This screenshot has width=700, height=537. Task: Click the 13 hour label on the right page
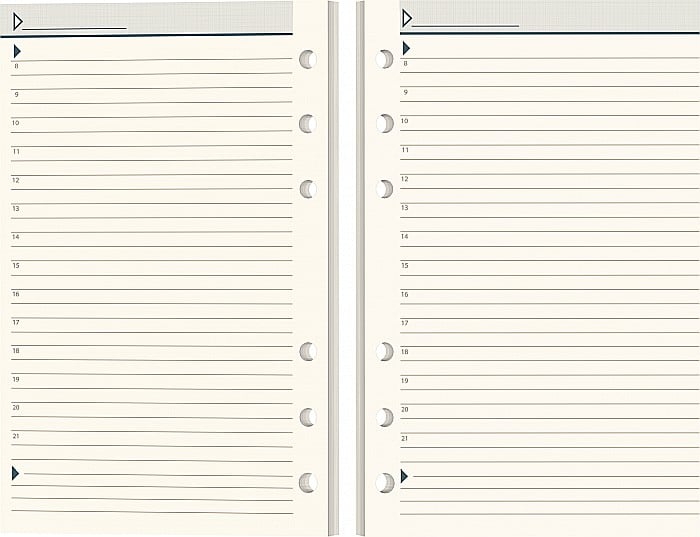404,208
